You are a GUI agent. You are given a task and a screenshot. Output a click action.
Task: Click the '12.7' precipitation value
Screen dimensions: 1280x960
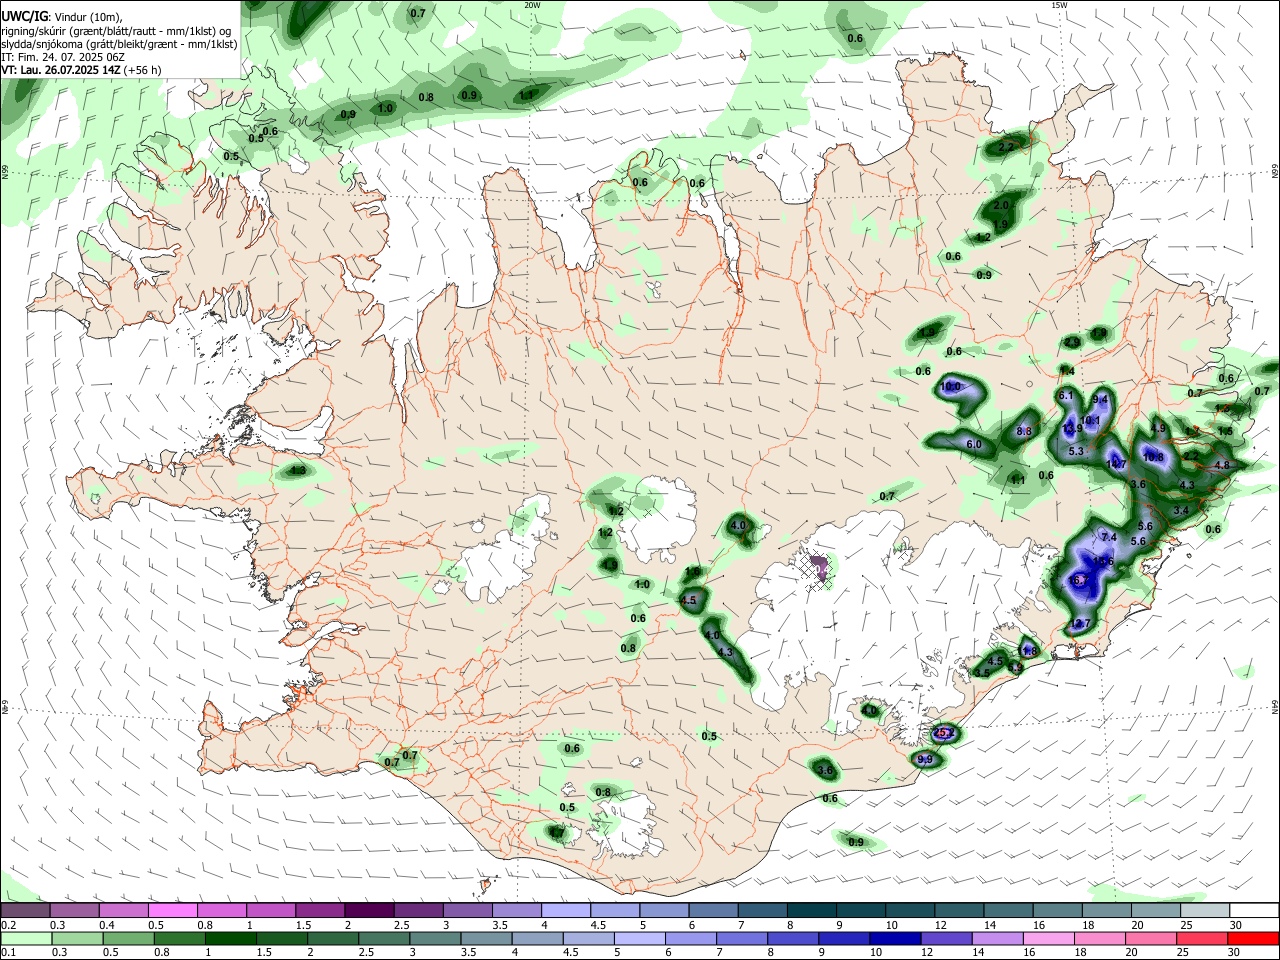1081,624
